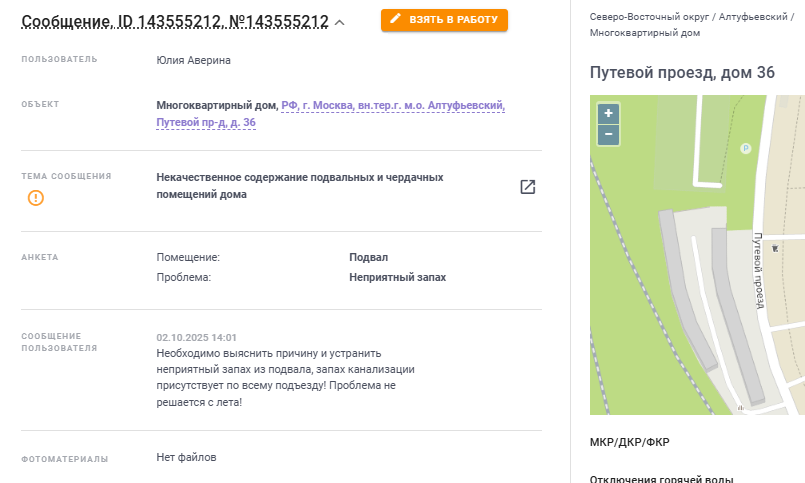Click the 'Путевой проезд, дом 36' heading
This screenshot has width=805, height=483.
pyautogui.click(x=682, y=72)
